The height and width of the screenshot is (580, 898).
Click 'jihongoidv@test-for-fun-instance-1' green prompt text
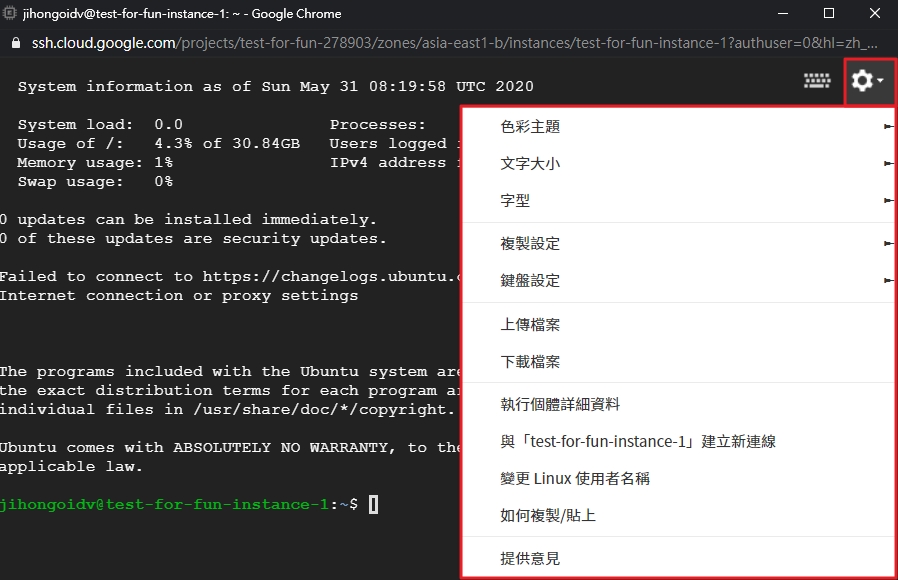(164, 504)
